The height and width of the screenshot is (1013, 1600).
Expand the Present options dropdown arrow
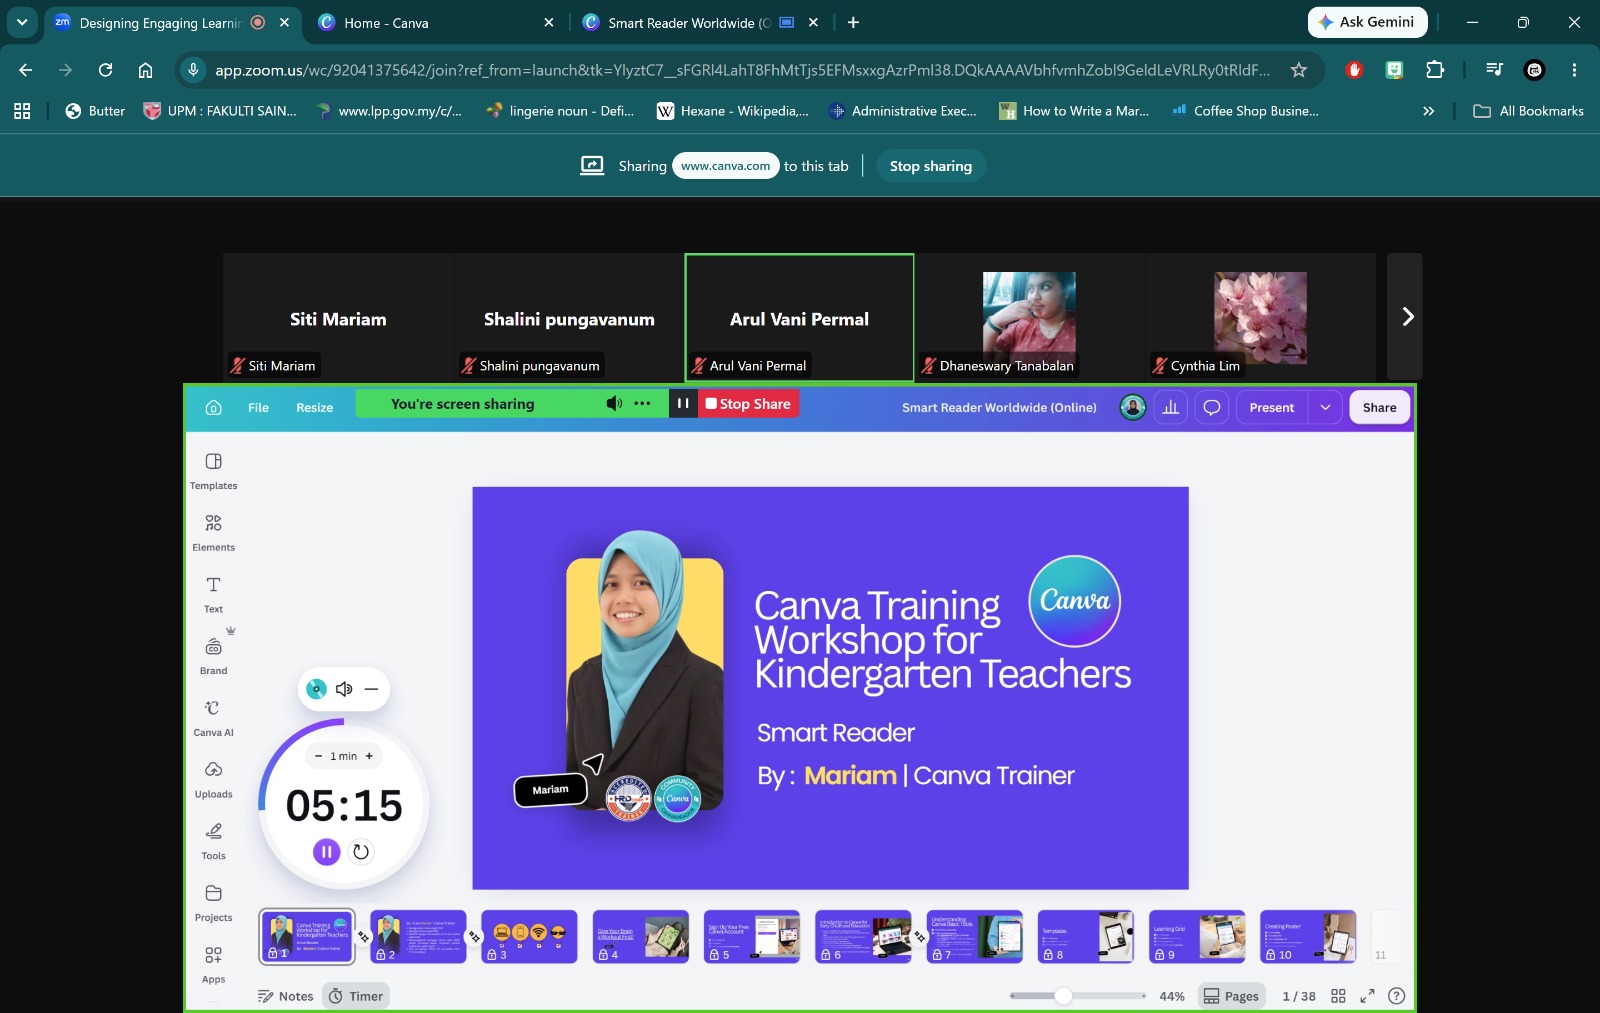tap(1325, 407)
